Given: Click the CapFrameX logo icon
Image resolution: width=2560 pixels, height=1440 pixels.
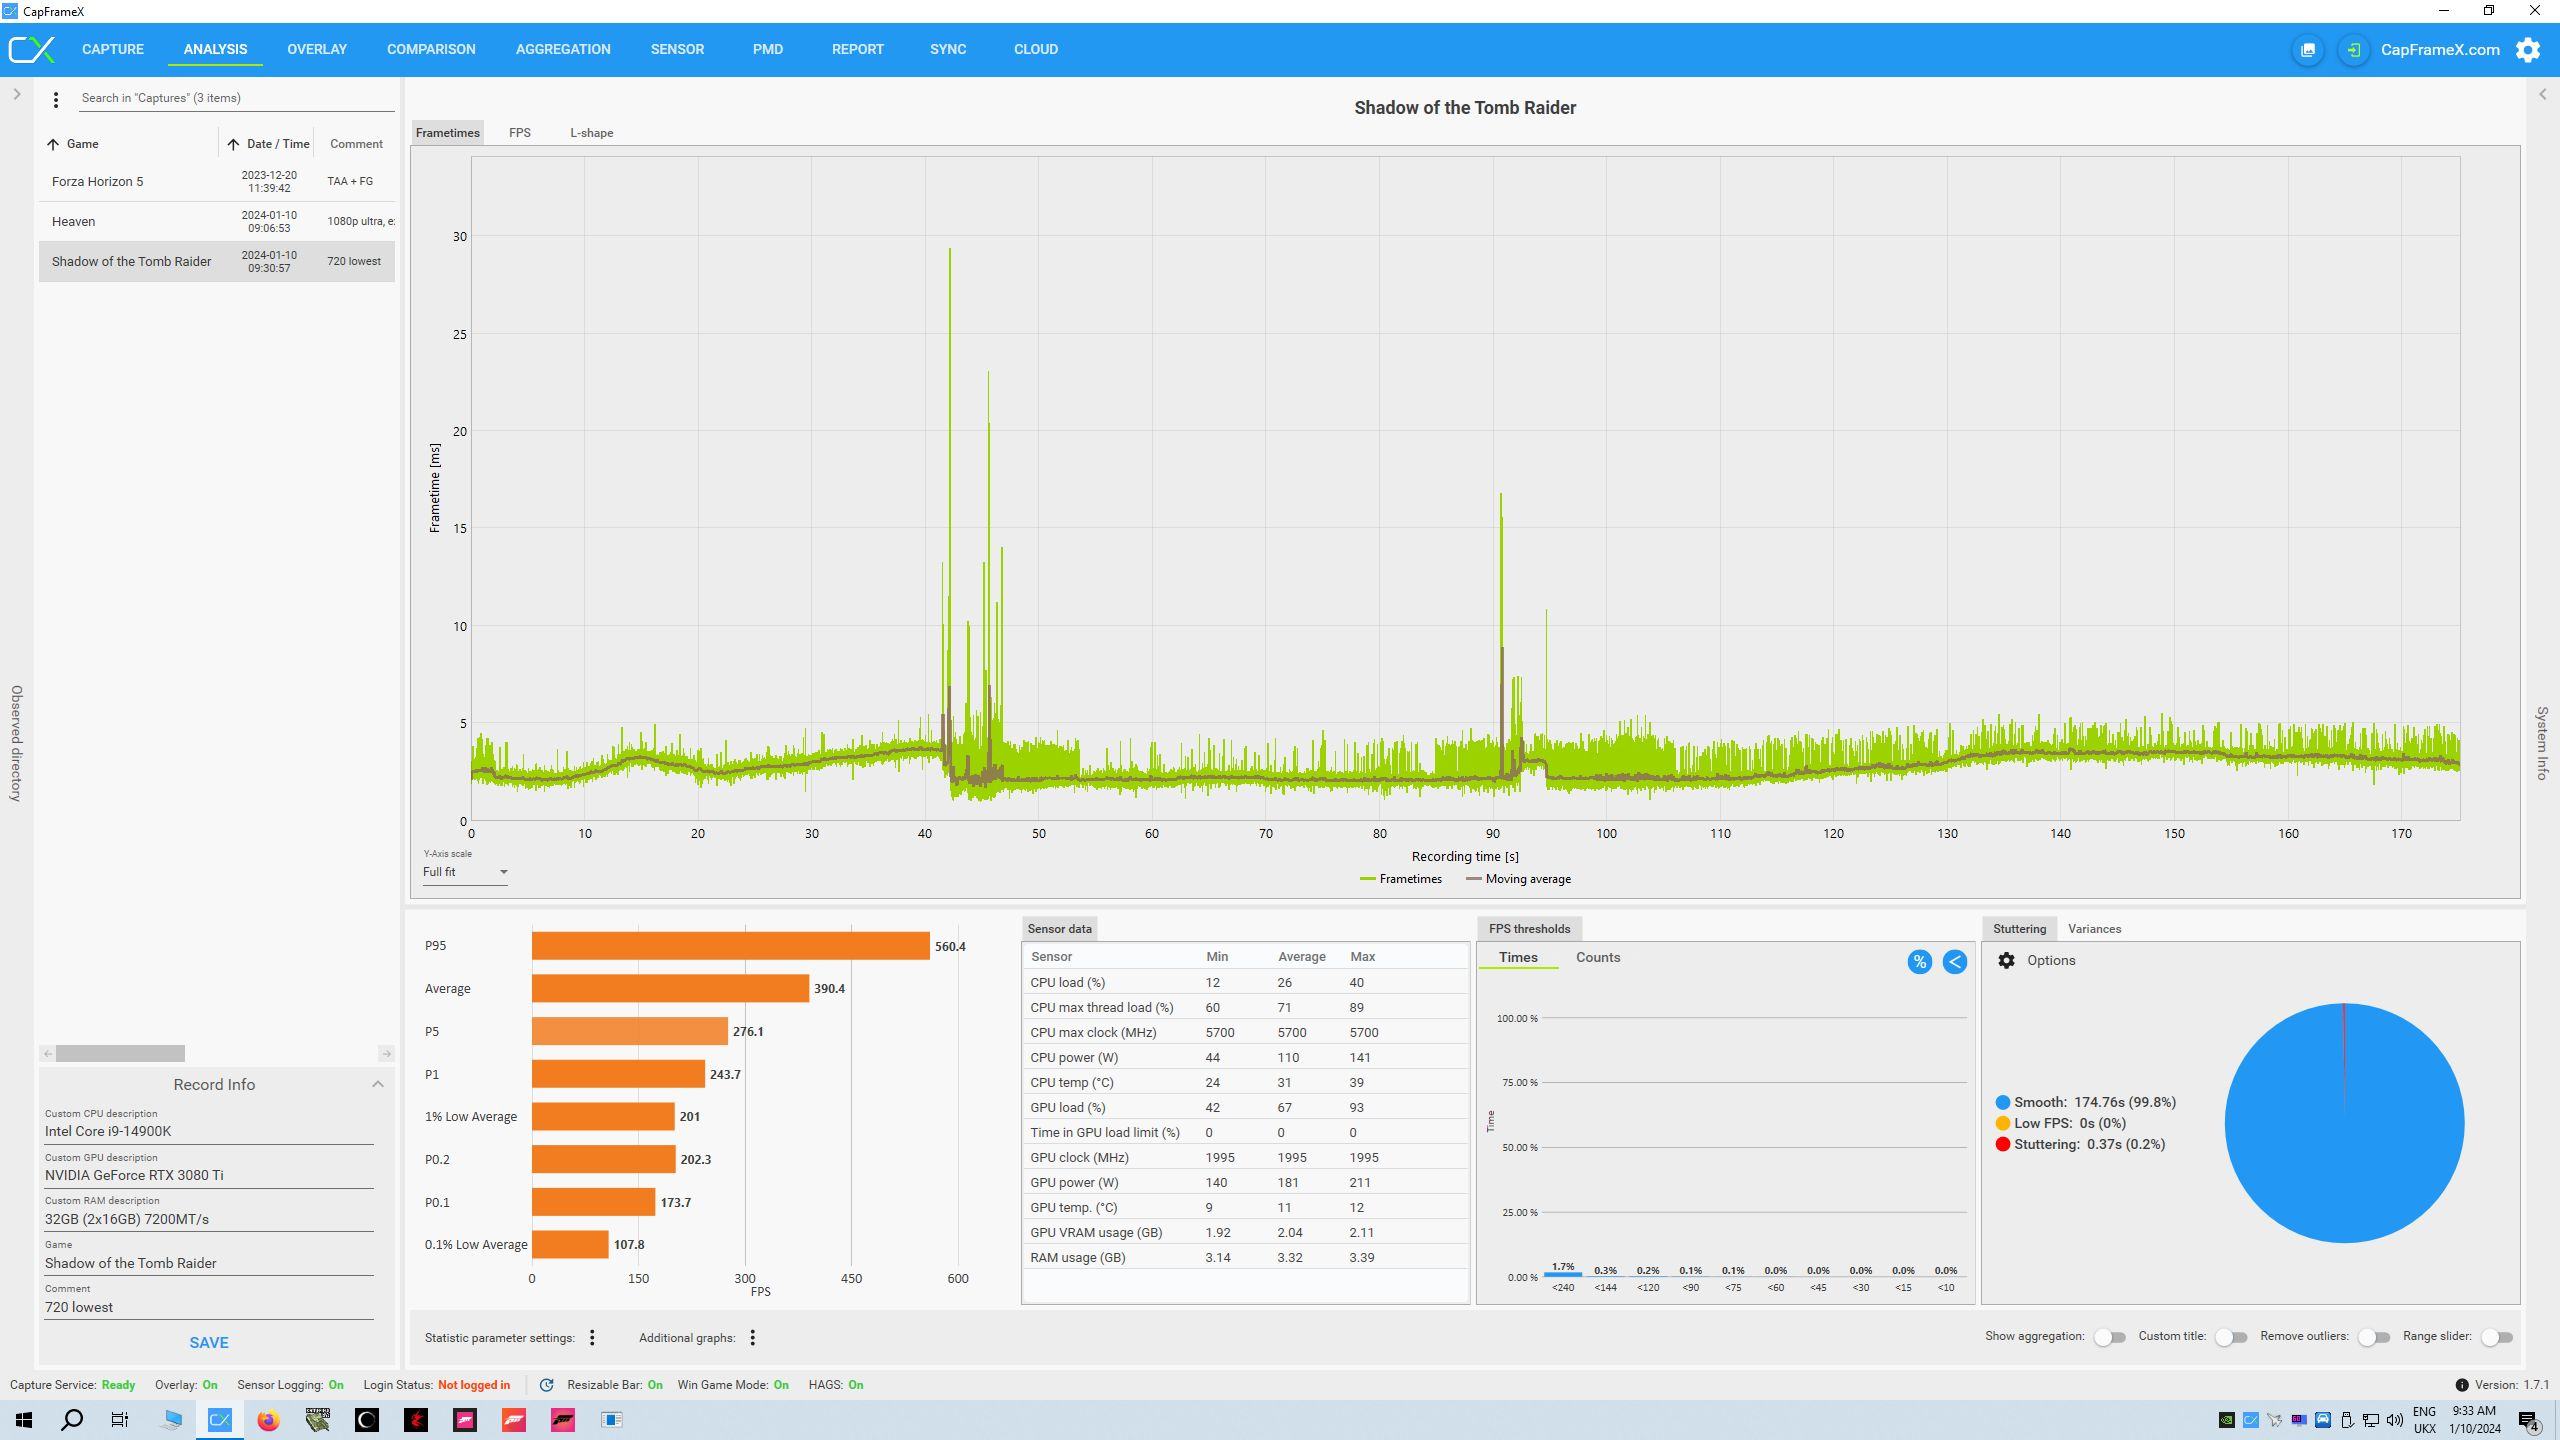Looking at the screenshot, I should pos(31,49).
